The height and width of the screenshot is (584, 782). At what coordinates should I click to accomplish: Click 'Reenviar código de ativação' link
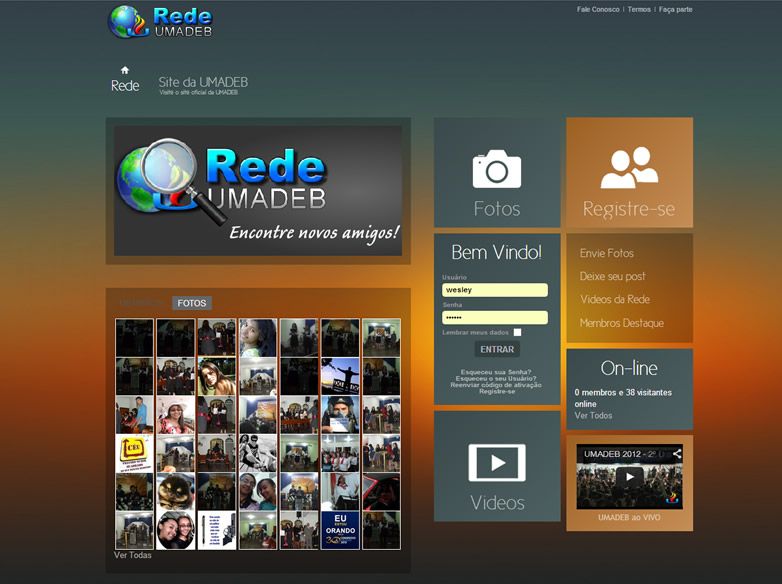click(496, 385)
